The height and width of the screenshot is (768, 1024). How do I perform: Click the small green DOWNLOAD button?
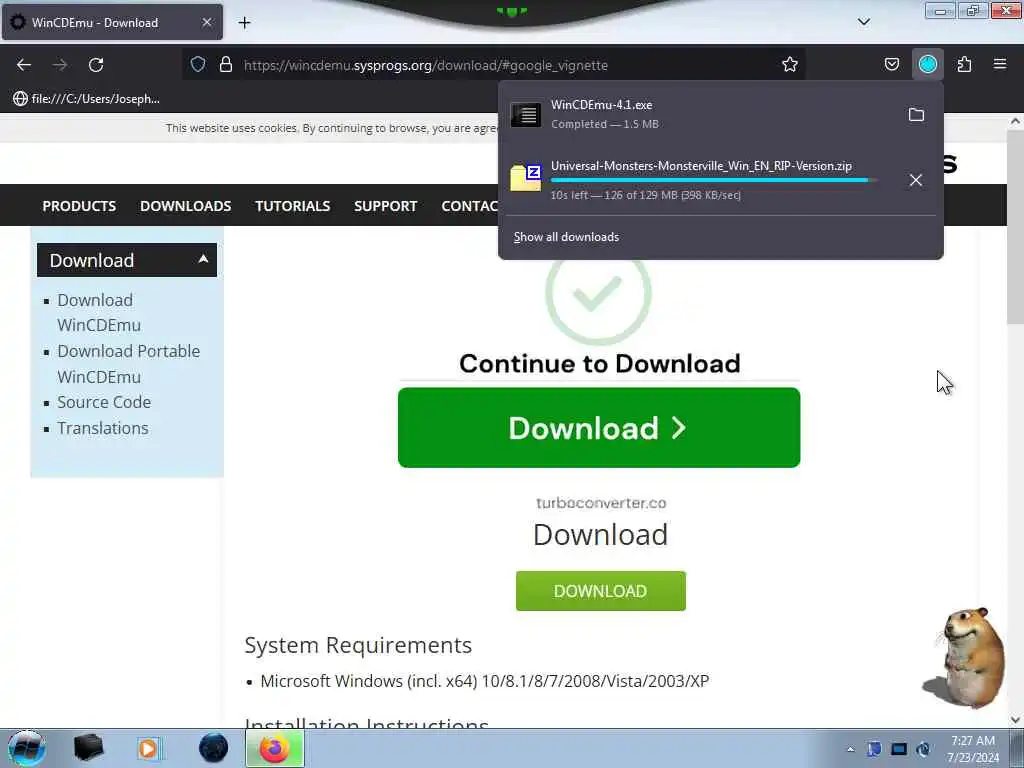601,591
